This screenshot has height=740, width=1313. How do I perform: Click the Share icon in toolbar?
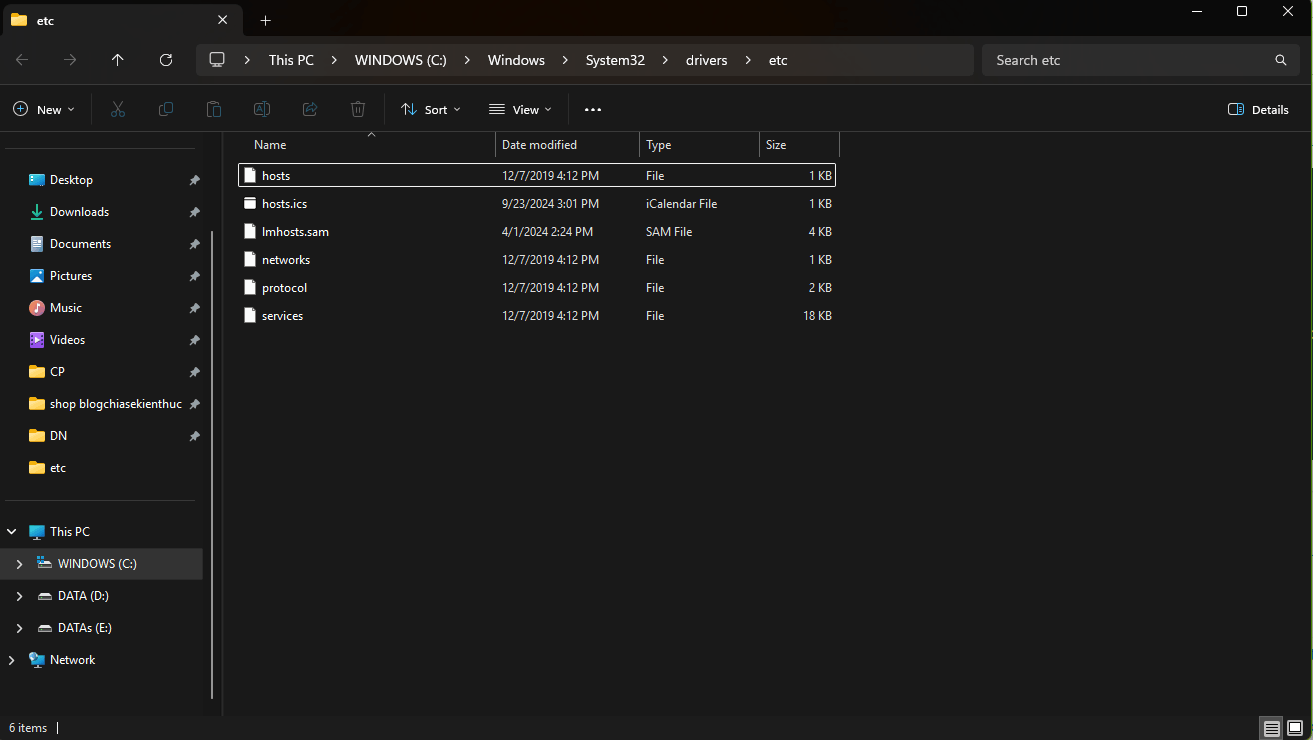310,109
